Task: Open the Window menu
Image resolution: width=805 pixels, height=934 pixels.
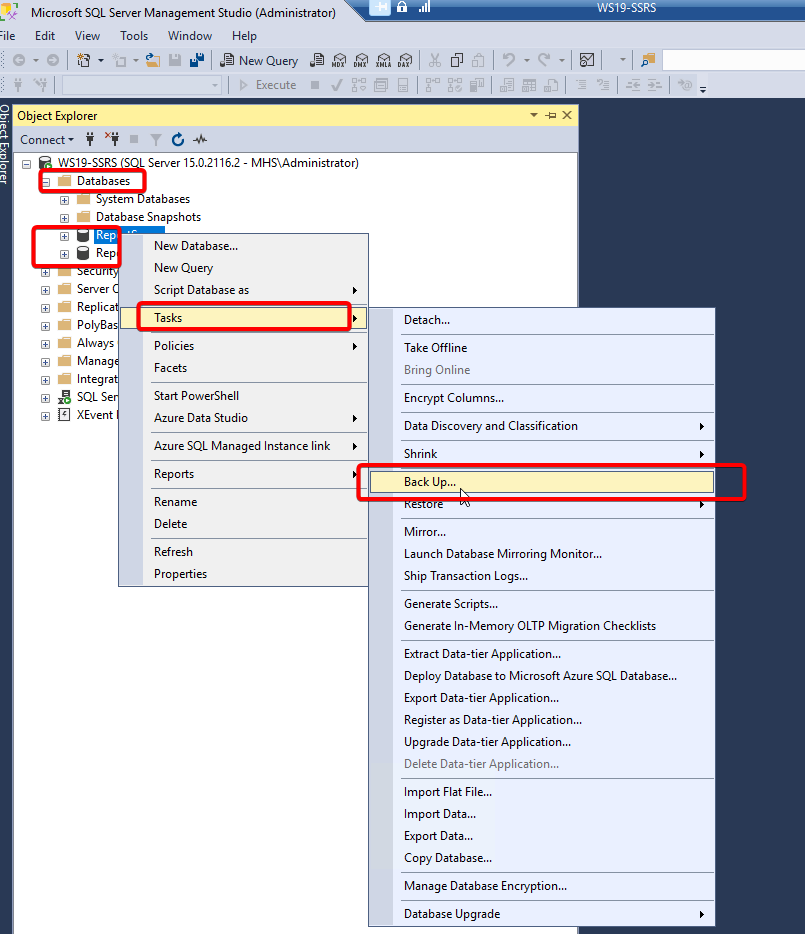Action: 189,36
